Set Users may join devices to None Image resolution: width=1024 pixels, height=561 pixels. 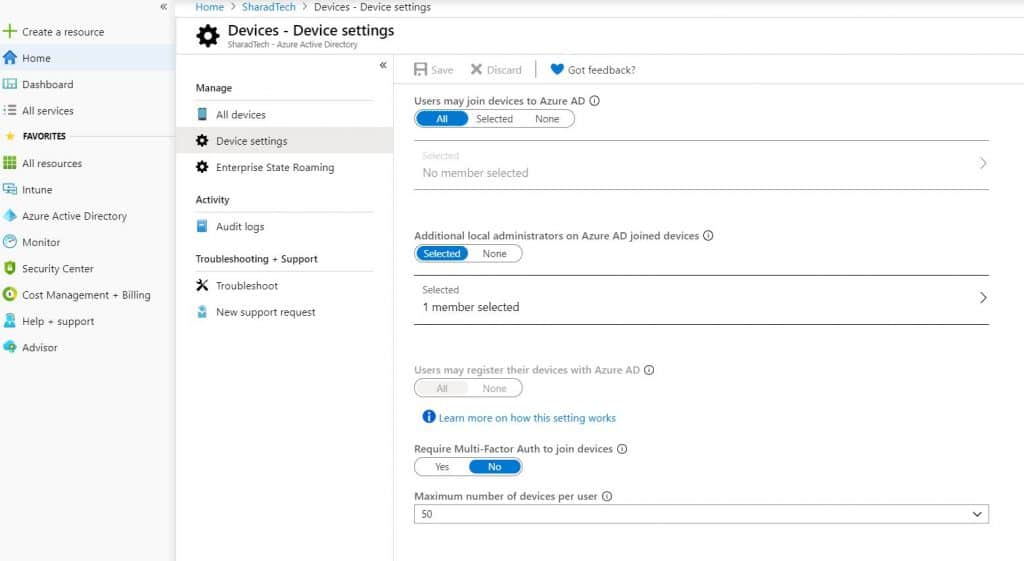(x=547, y=119)
